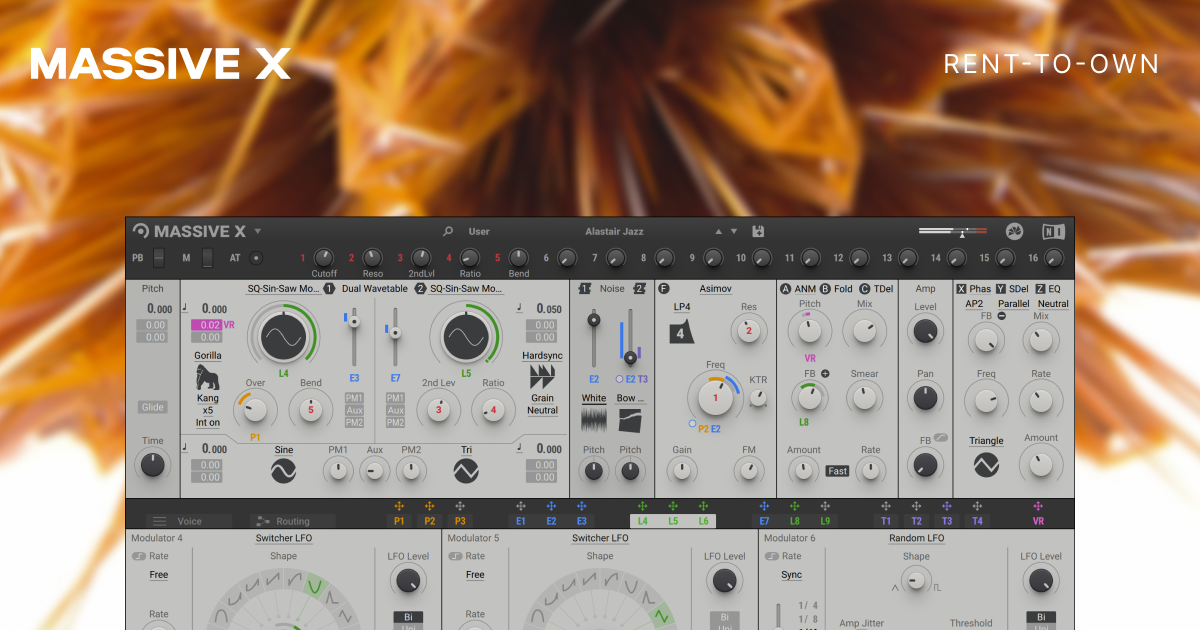Toggle PM1 routing for oscillator 1
1200x630 pixels.
tap(354, 398)
